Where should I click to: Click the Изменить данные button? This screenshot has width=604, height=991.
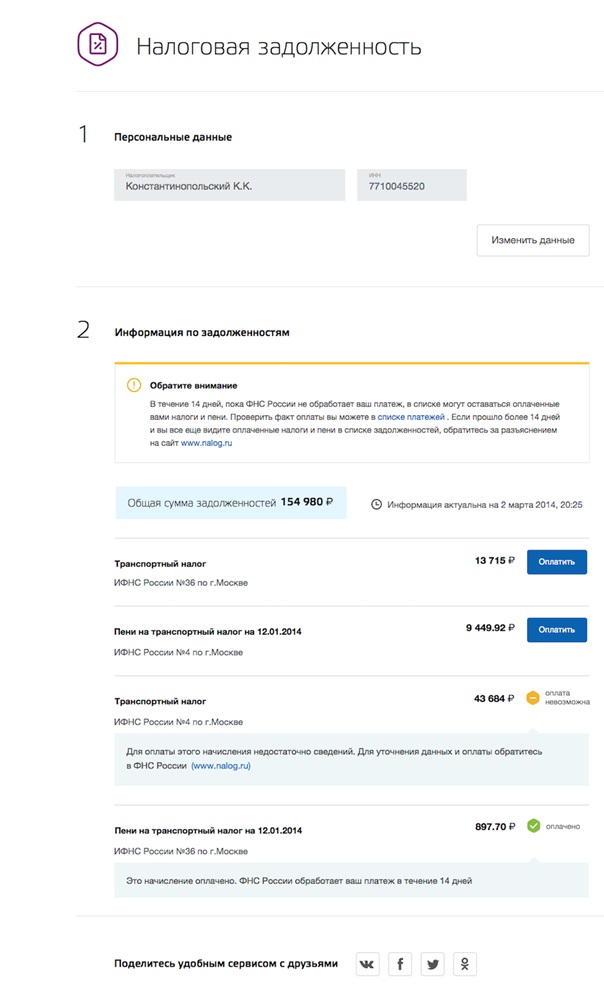533,240
